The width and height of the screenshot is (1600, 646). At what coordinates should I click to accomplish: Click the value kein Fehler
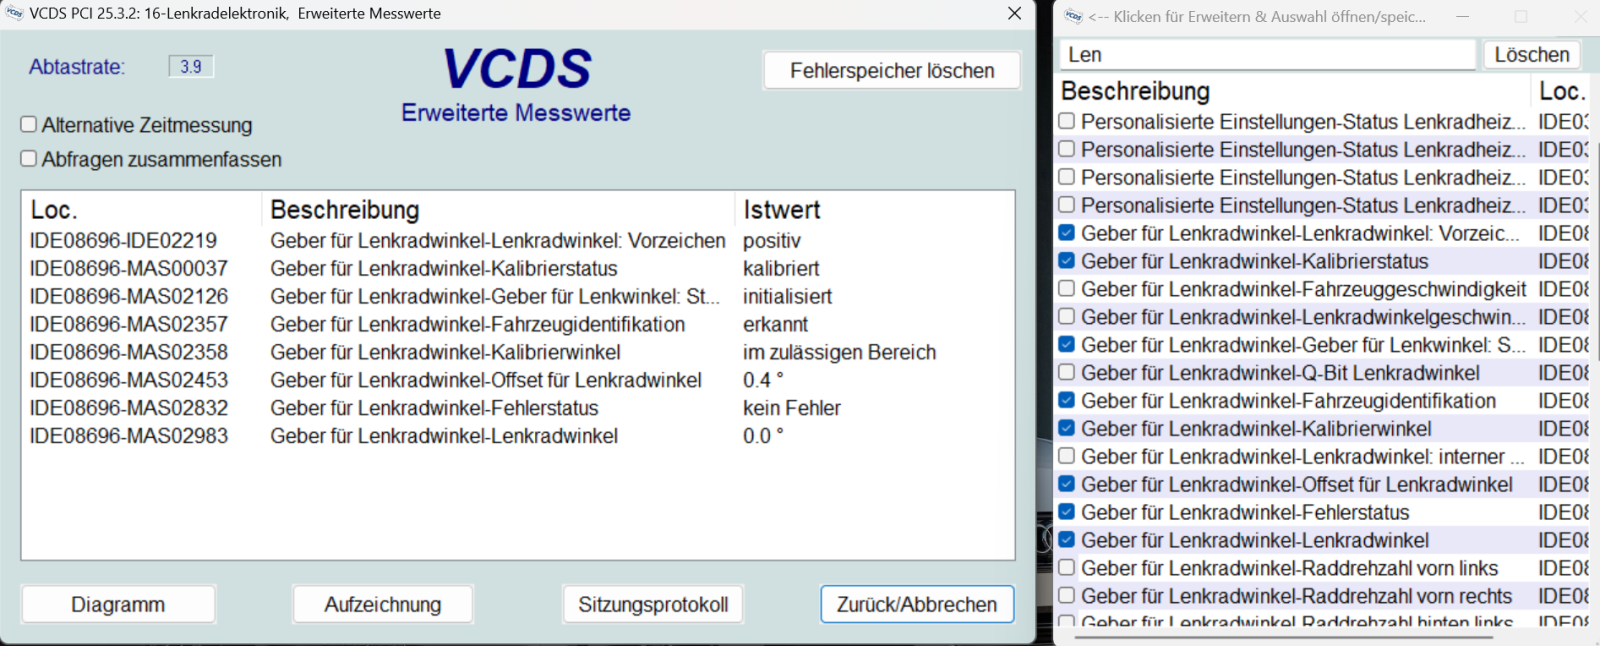(791, 408)
